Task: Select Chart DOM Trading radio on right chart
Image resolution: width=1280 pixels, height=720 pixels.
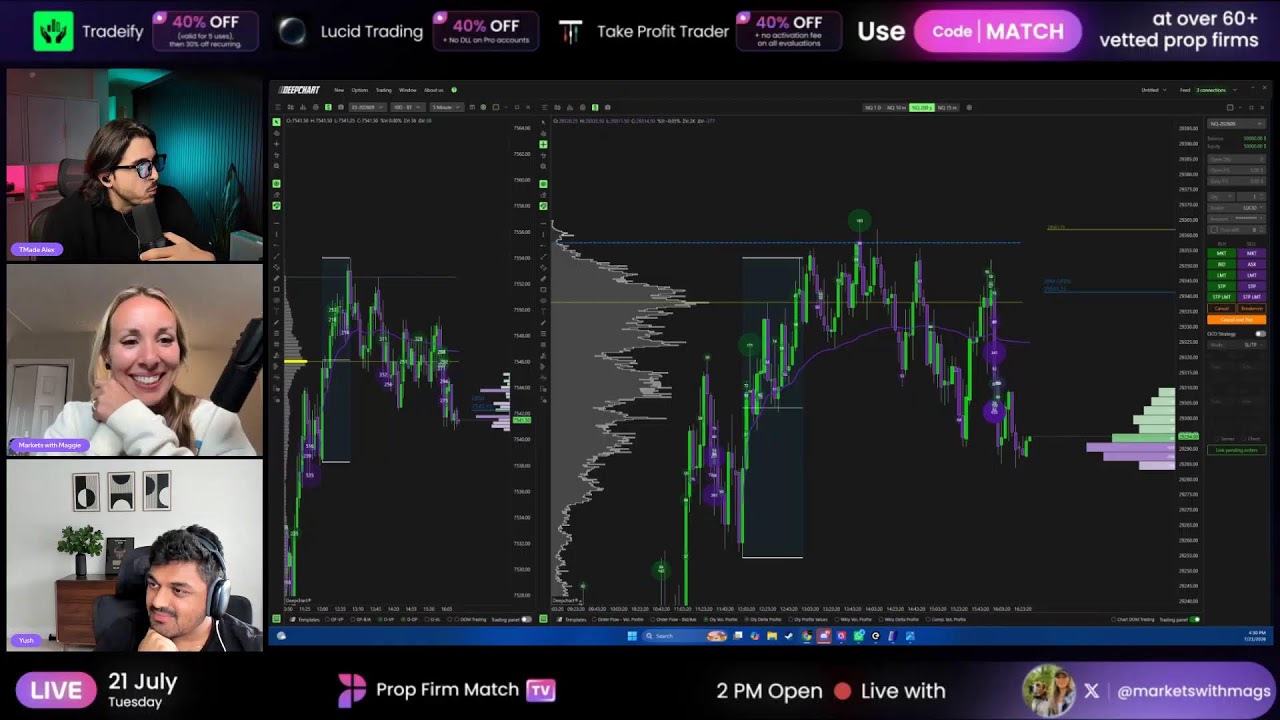Action: point(1134,620)
